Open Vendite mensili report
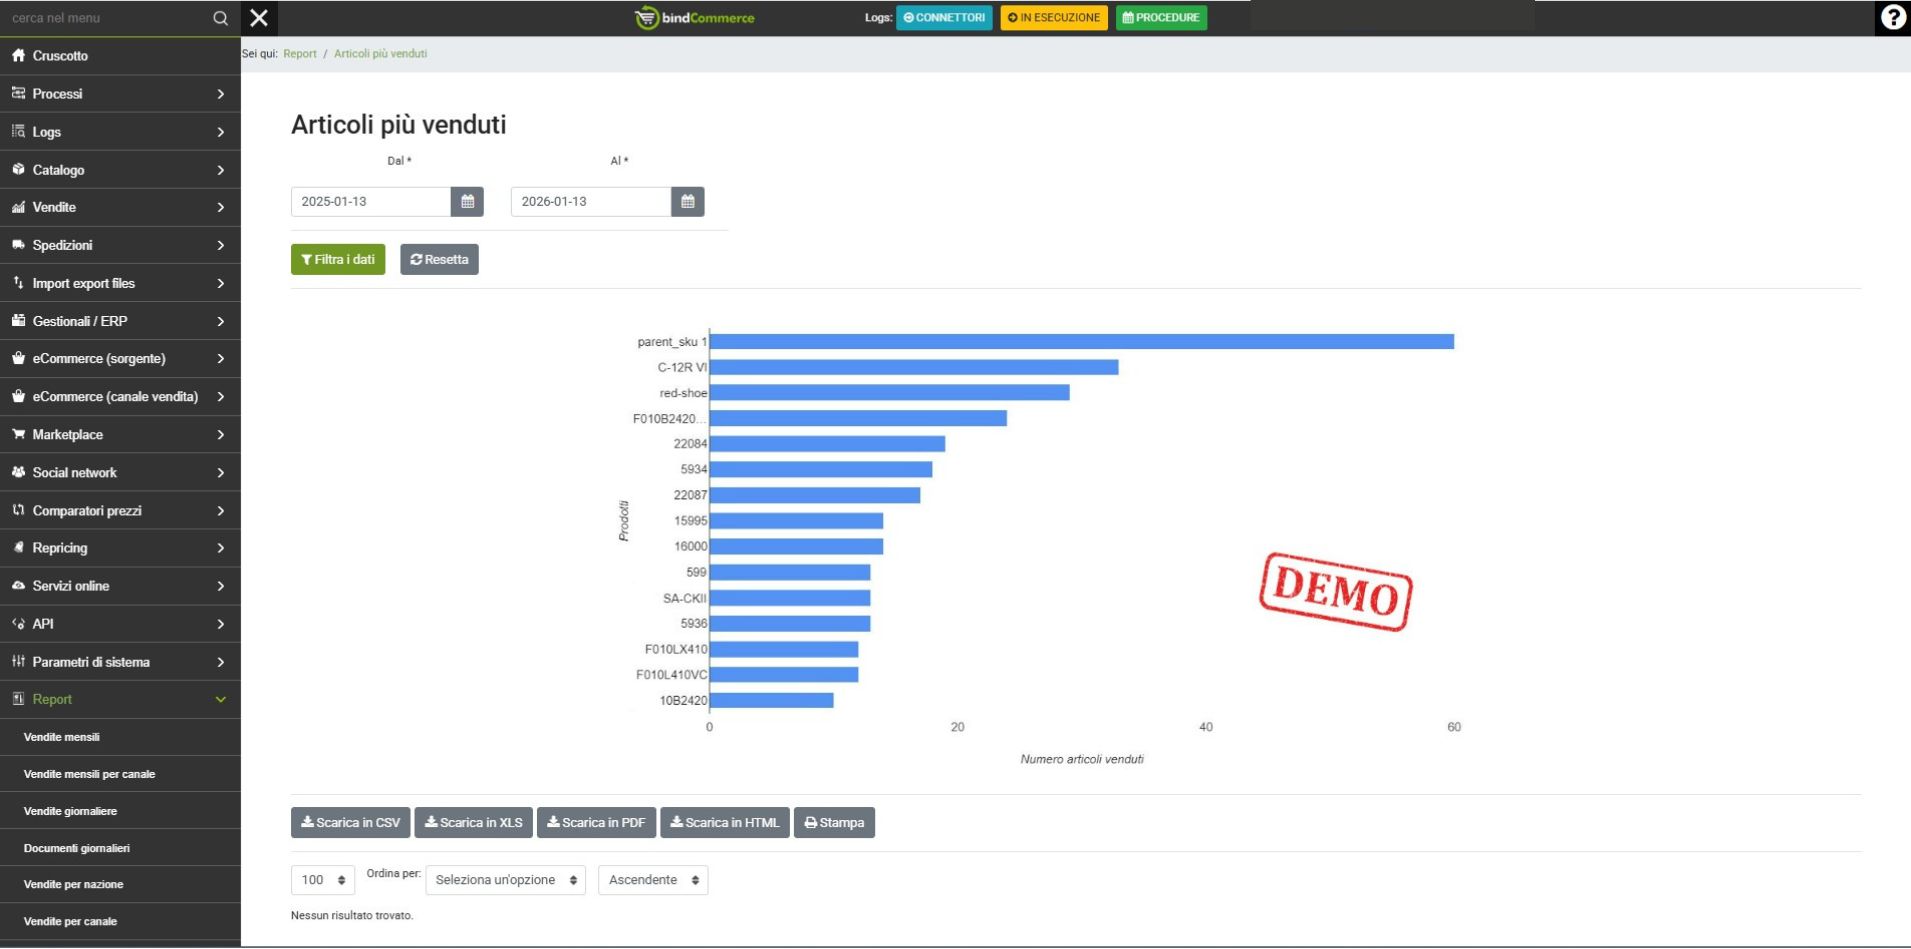This screenshot has height=949, width=1911. click(x=62, y=737)
